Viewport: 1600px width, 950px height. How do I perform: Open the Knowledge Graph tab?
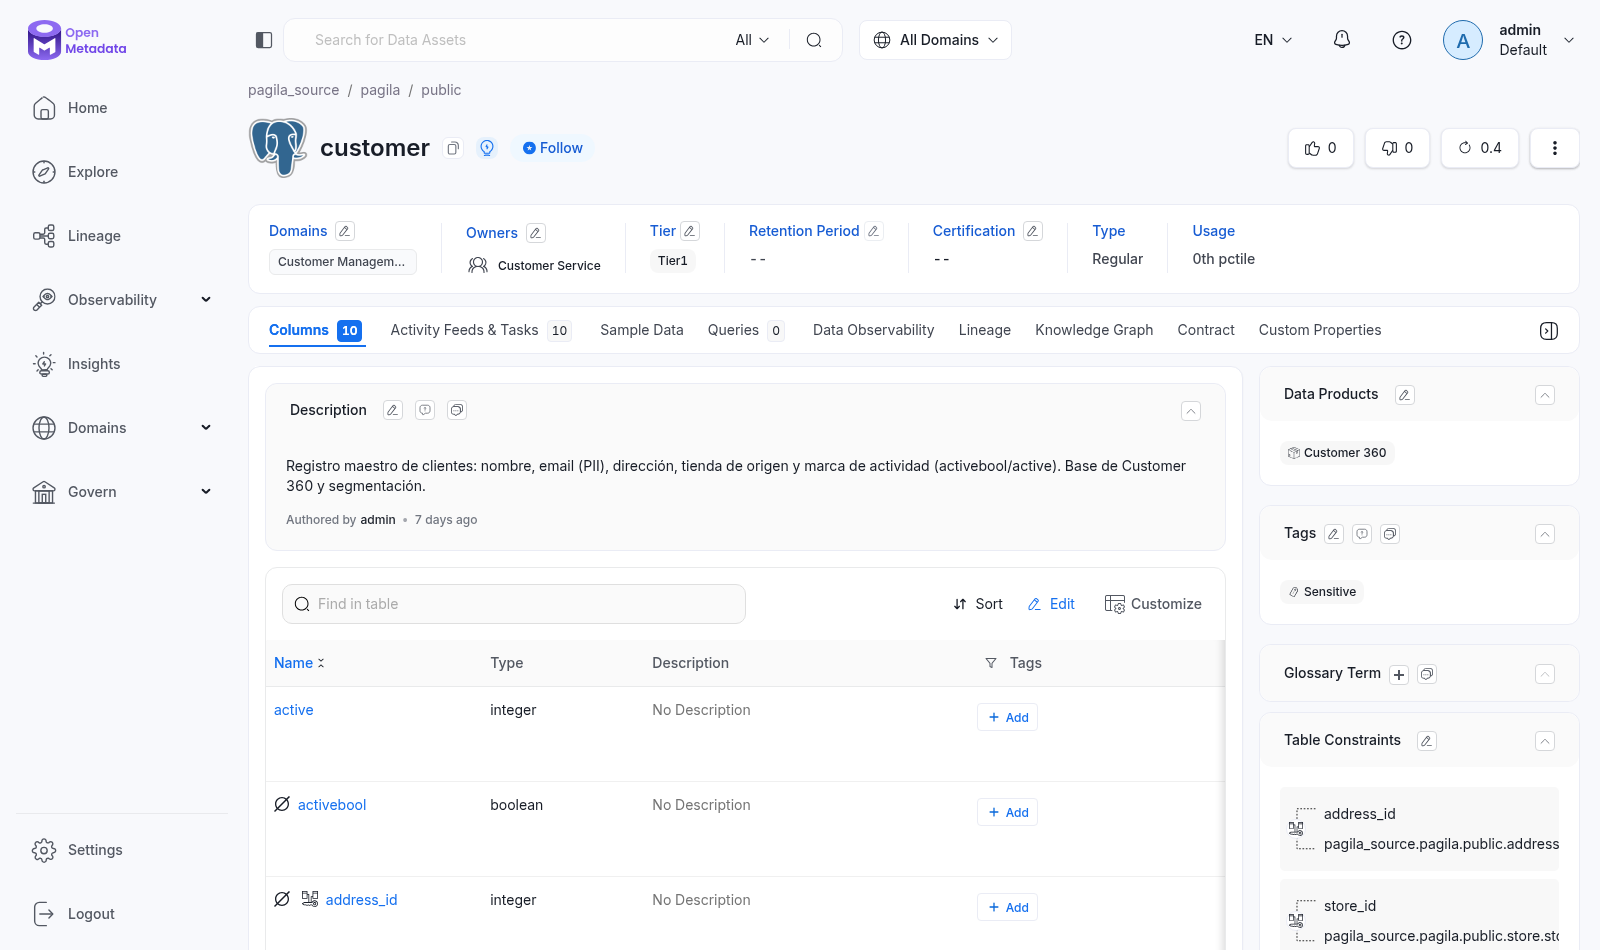[1094, 330]
